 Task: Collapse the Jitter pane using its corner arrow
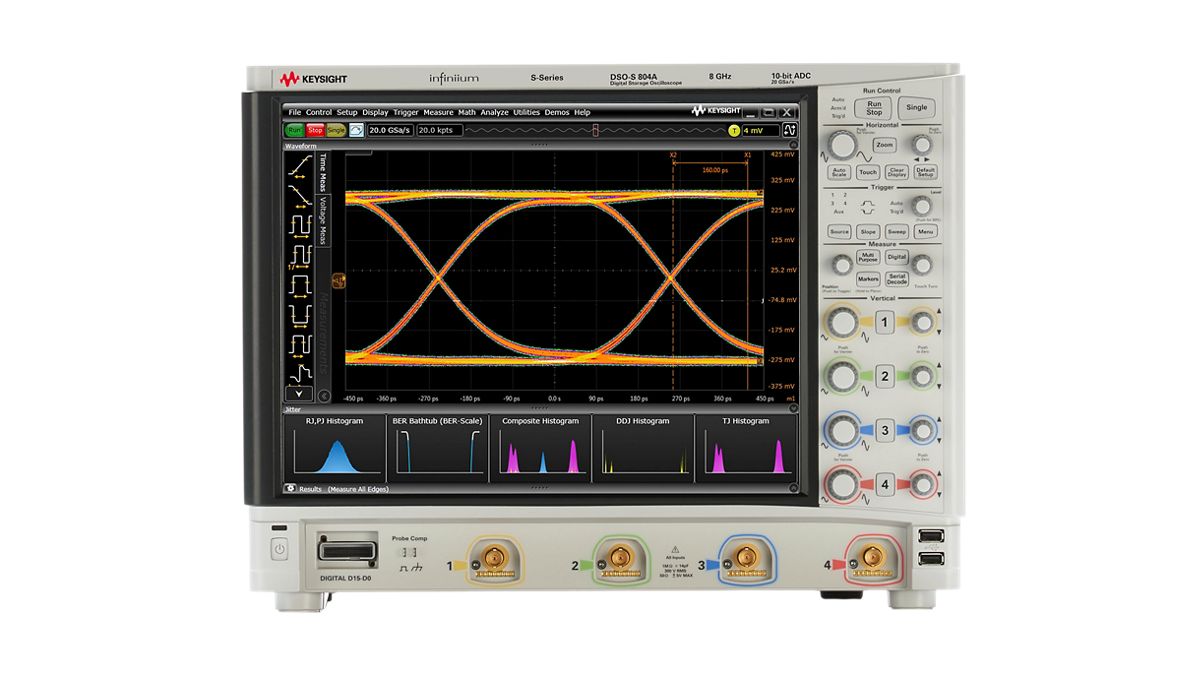[793, 408]
